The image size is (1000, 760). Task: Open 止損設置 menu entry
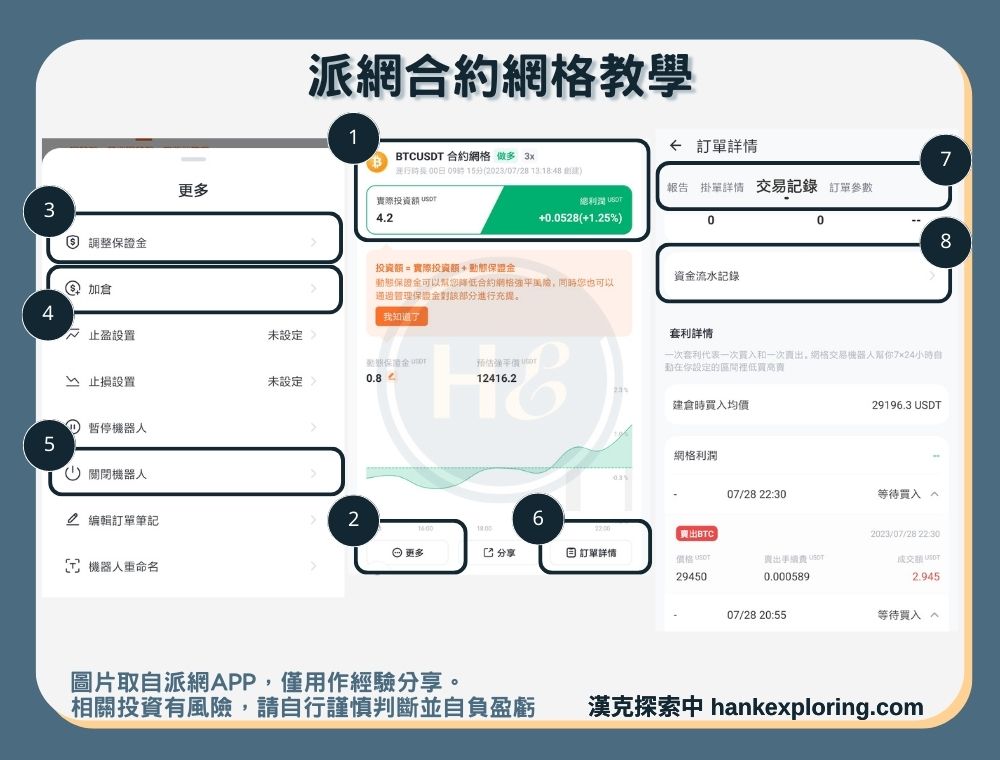coord(193,381)
